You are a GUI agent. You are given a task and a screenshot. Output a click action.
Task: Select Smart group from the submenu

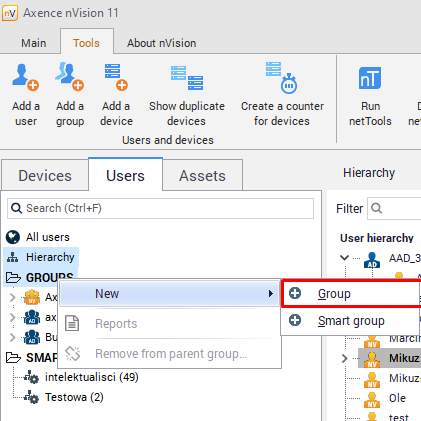click(351, 321)
